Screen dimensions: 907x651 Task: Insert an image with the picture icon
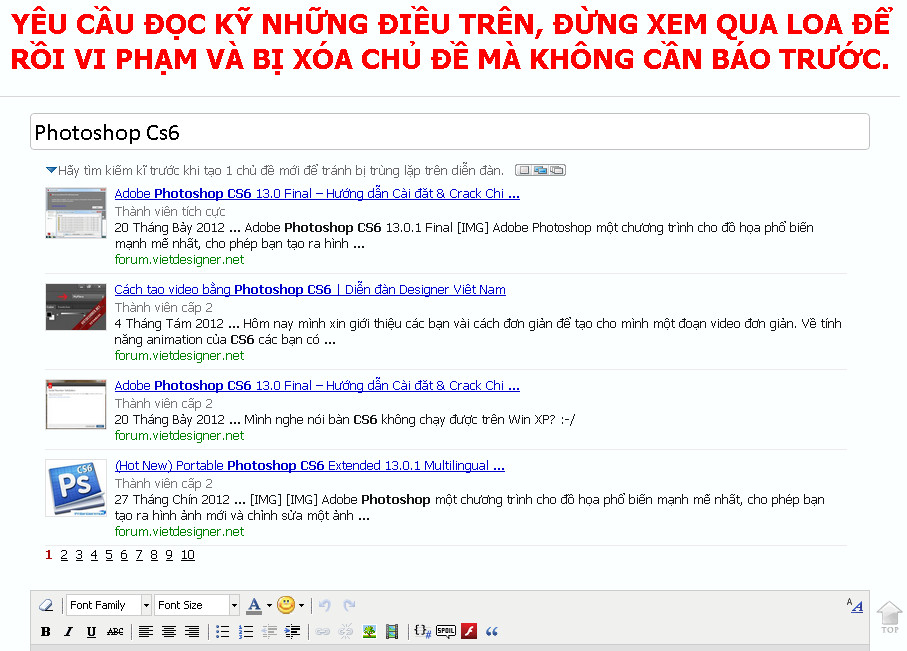coord(369,631)
